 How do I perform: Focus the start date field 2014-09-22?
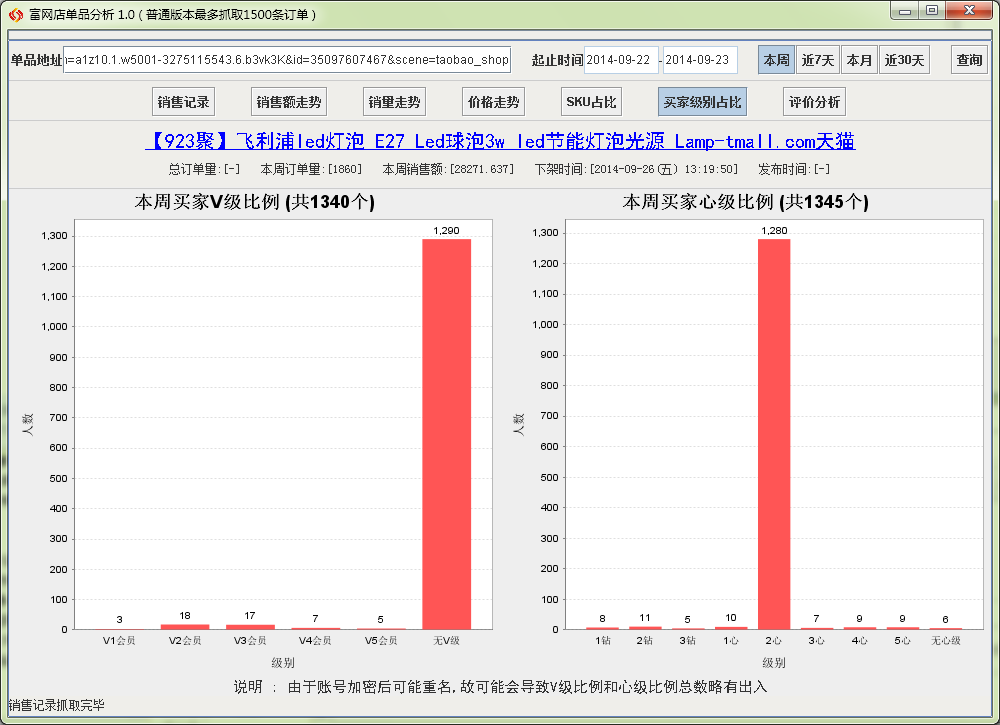621,60
